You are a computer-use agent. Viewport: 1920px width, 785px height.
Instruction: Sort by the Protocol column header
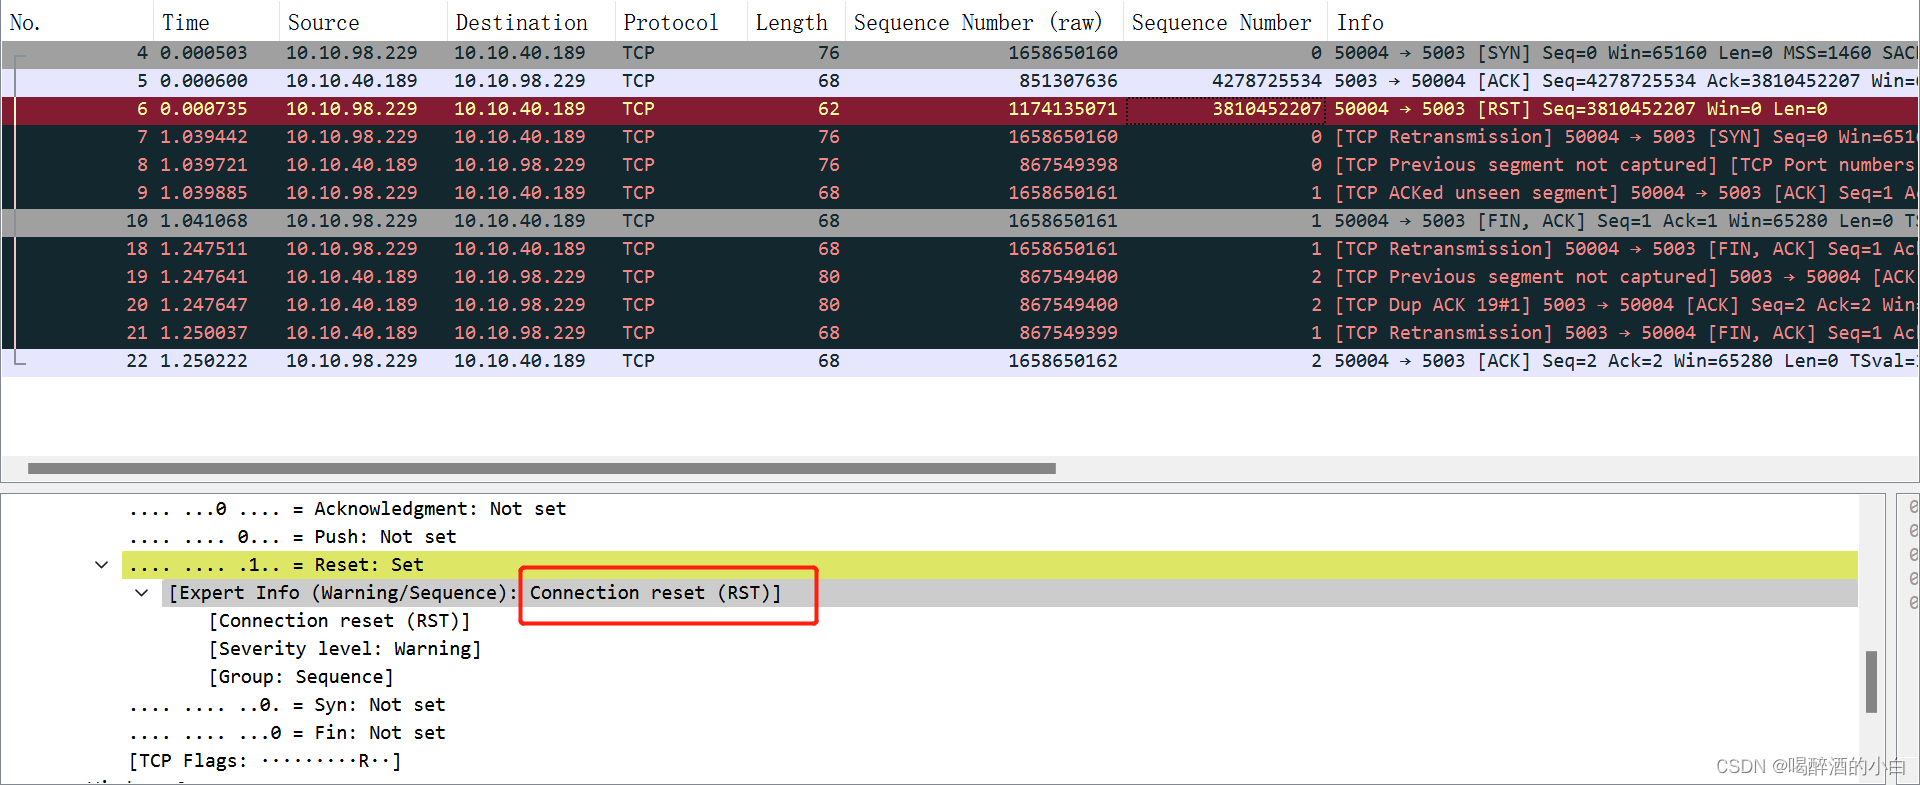point(681,22)
